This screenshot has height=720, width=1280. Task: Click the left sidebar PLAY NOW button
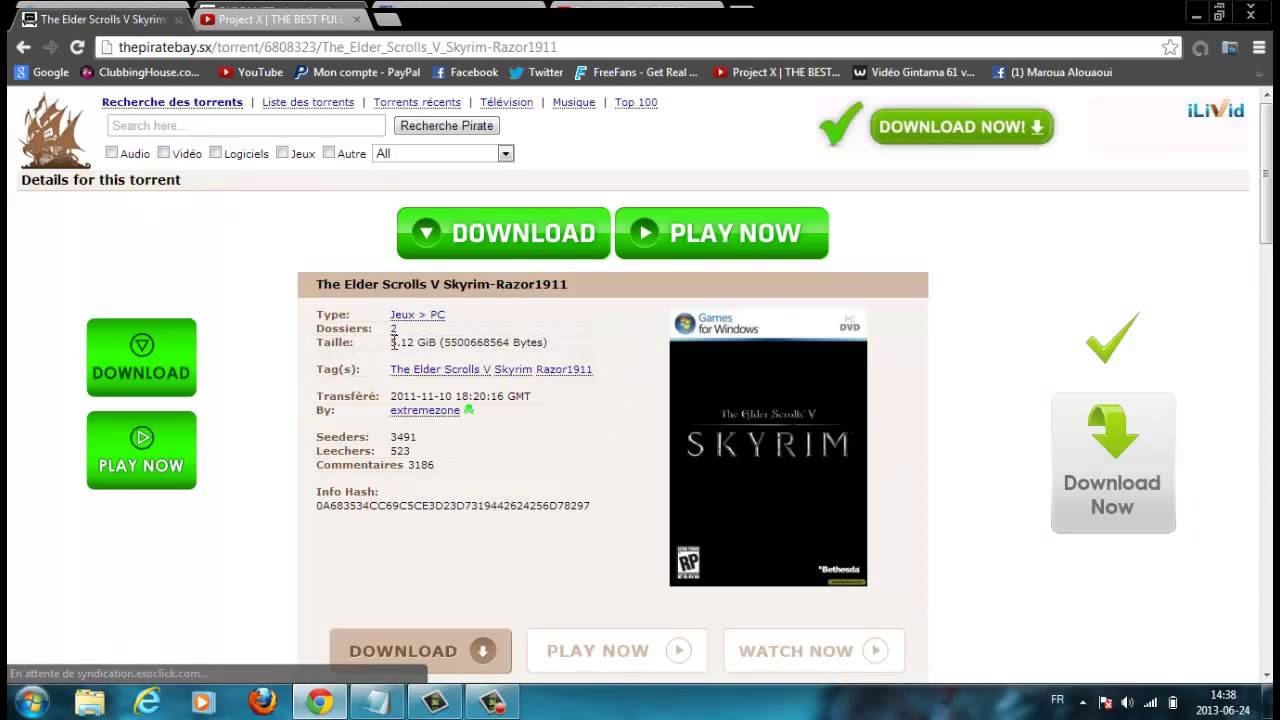point(141,450)
